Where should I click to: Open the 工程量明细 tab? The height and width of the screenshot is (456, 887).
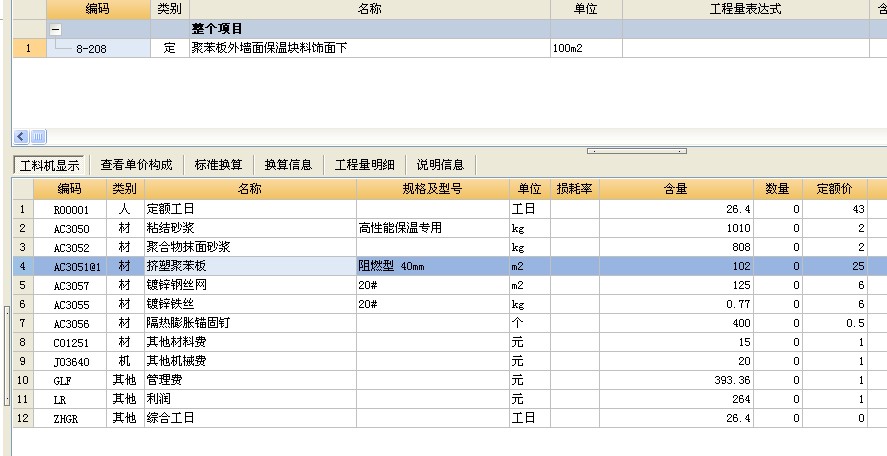[364, 165]
